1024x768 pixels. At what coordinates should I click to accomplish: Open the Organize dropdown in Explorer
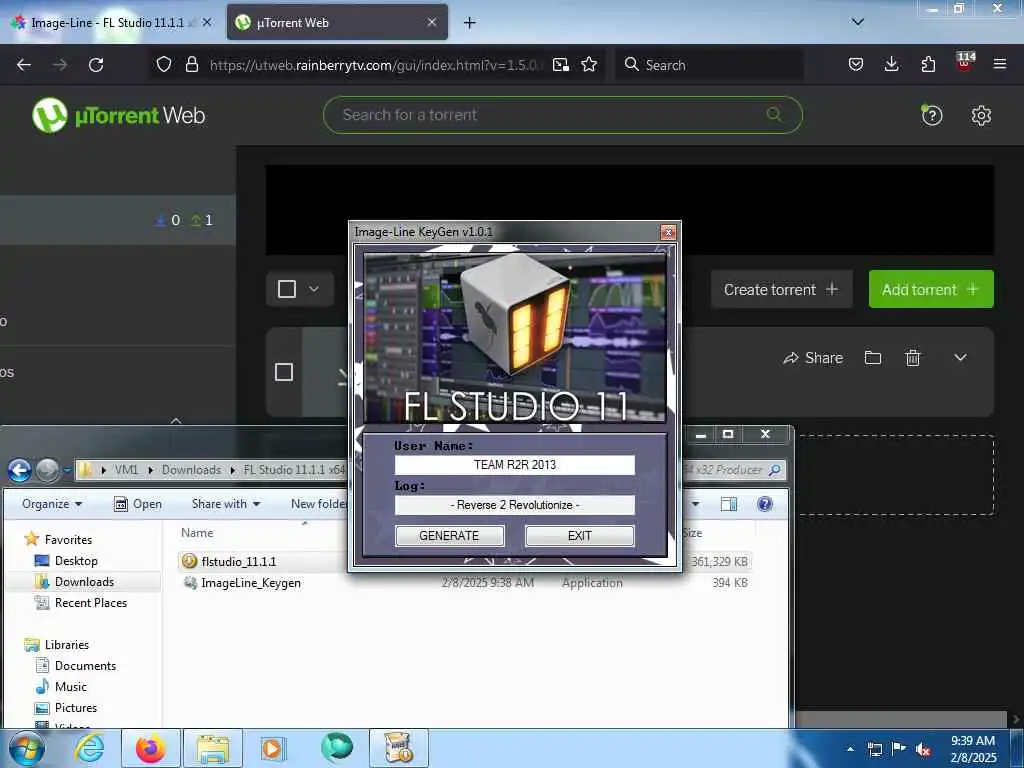(52, 504)
